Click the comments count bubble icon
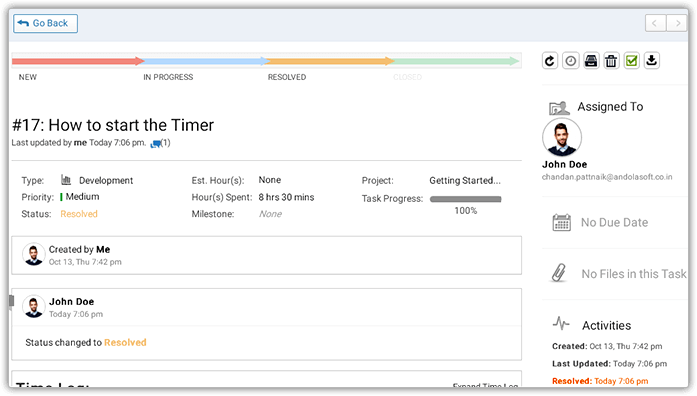 156,144
